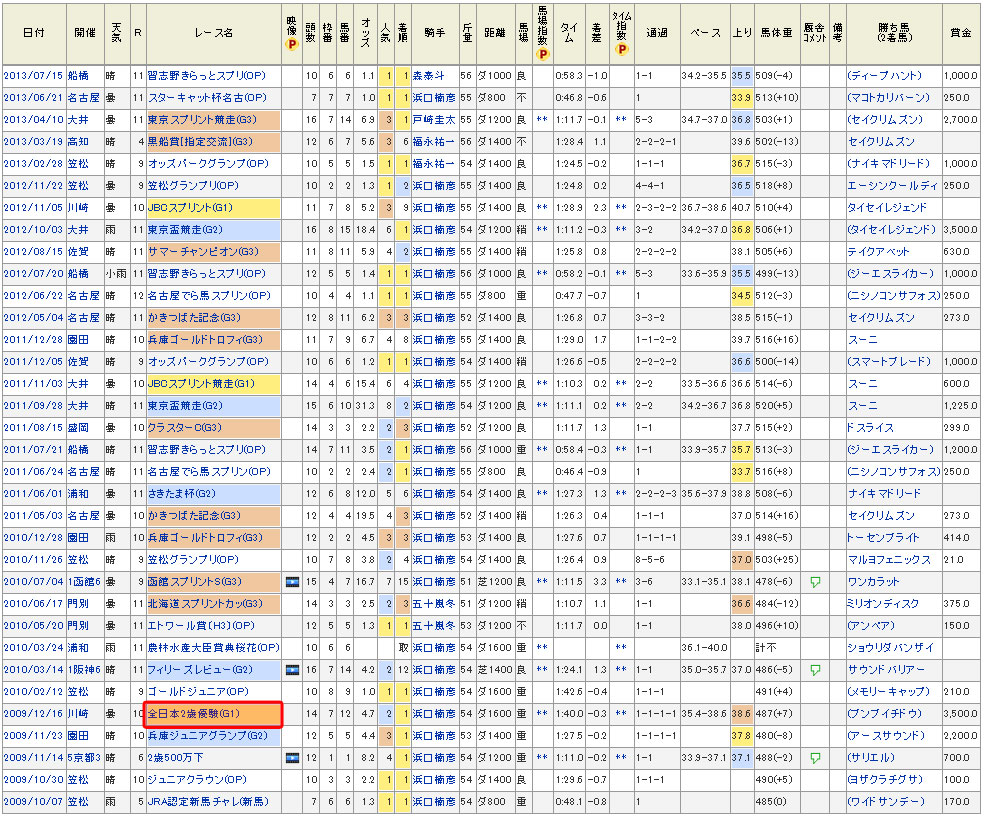Open race 兵庫ジュニアグランプ(G2)
The height and width of the screenshot is (816, 984).
click(208, 736)
